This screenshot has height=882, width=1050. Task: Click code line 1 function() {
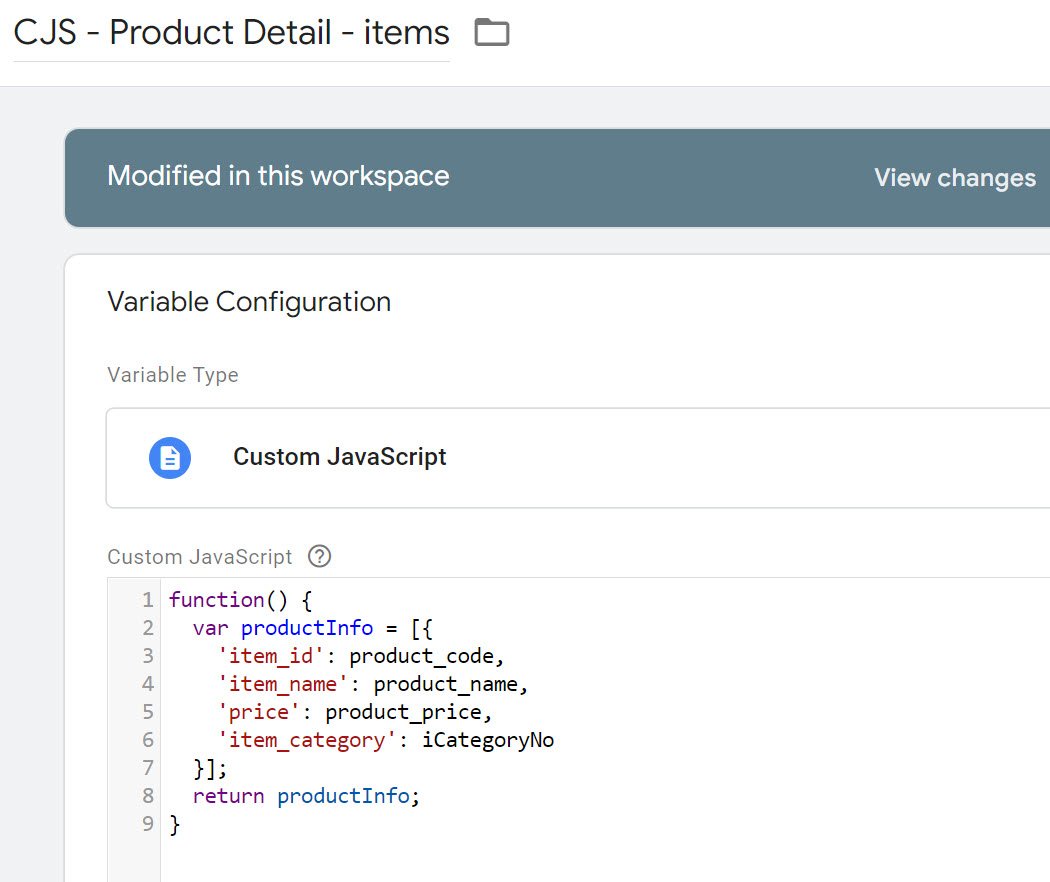click(240, 600)
